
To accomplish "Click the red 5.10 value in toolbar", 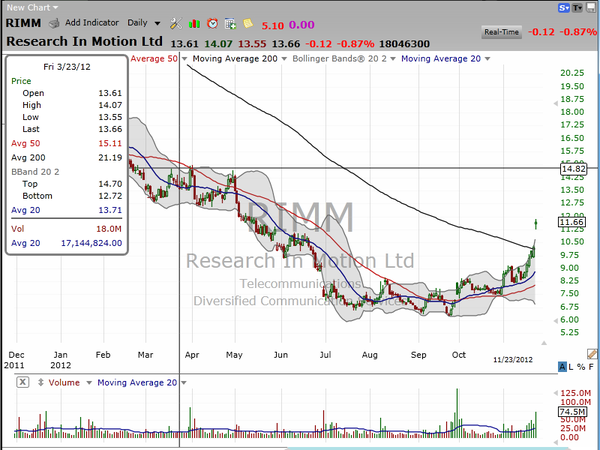I will tap(273, 26).
